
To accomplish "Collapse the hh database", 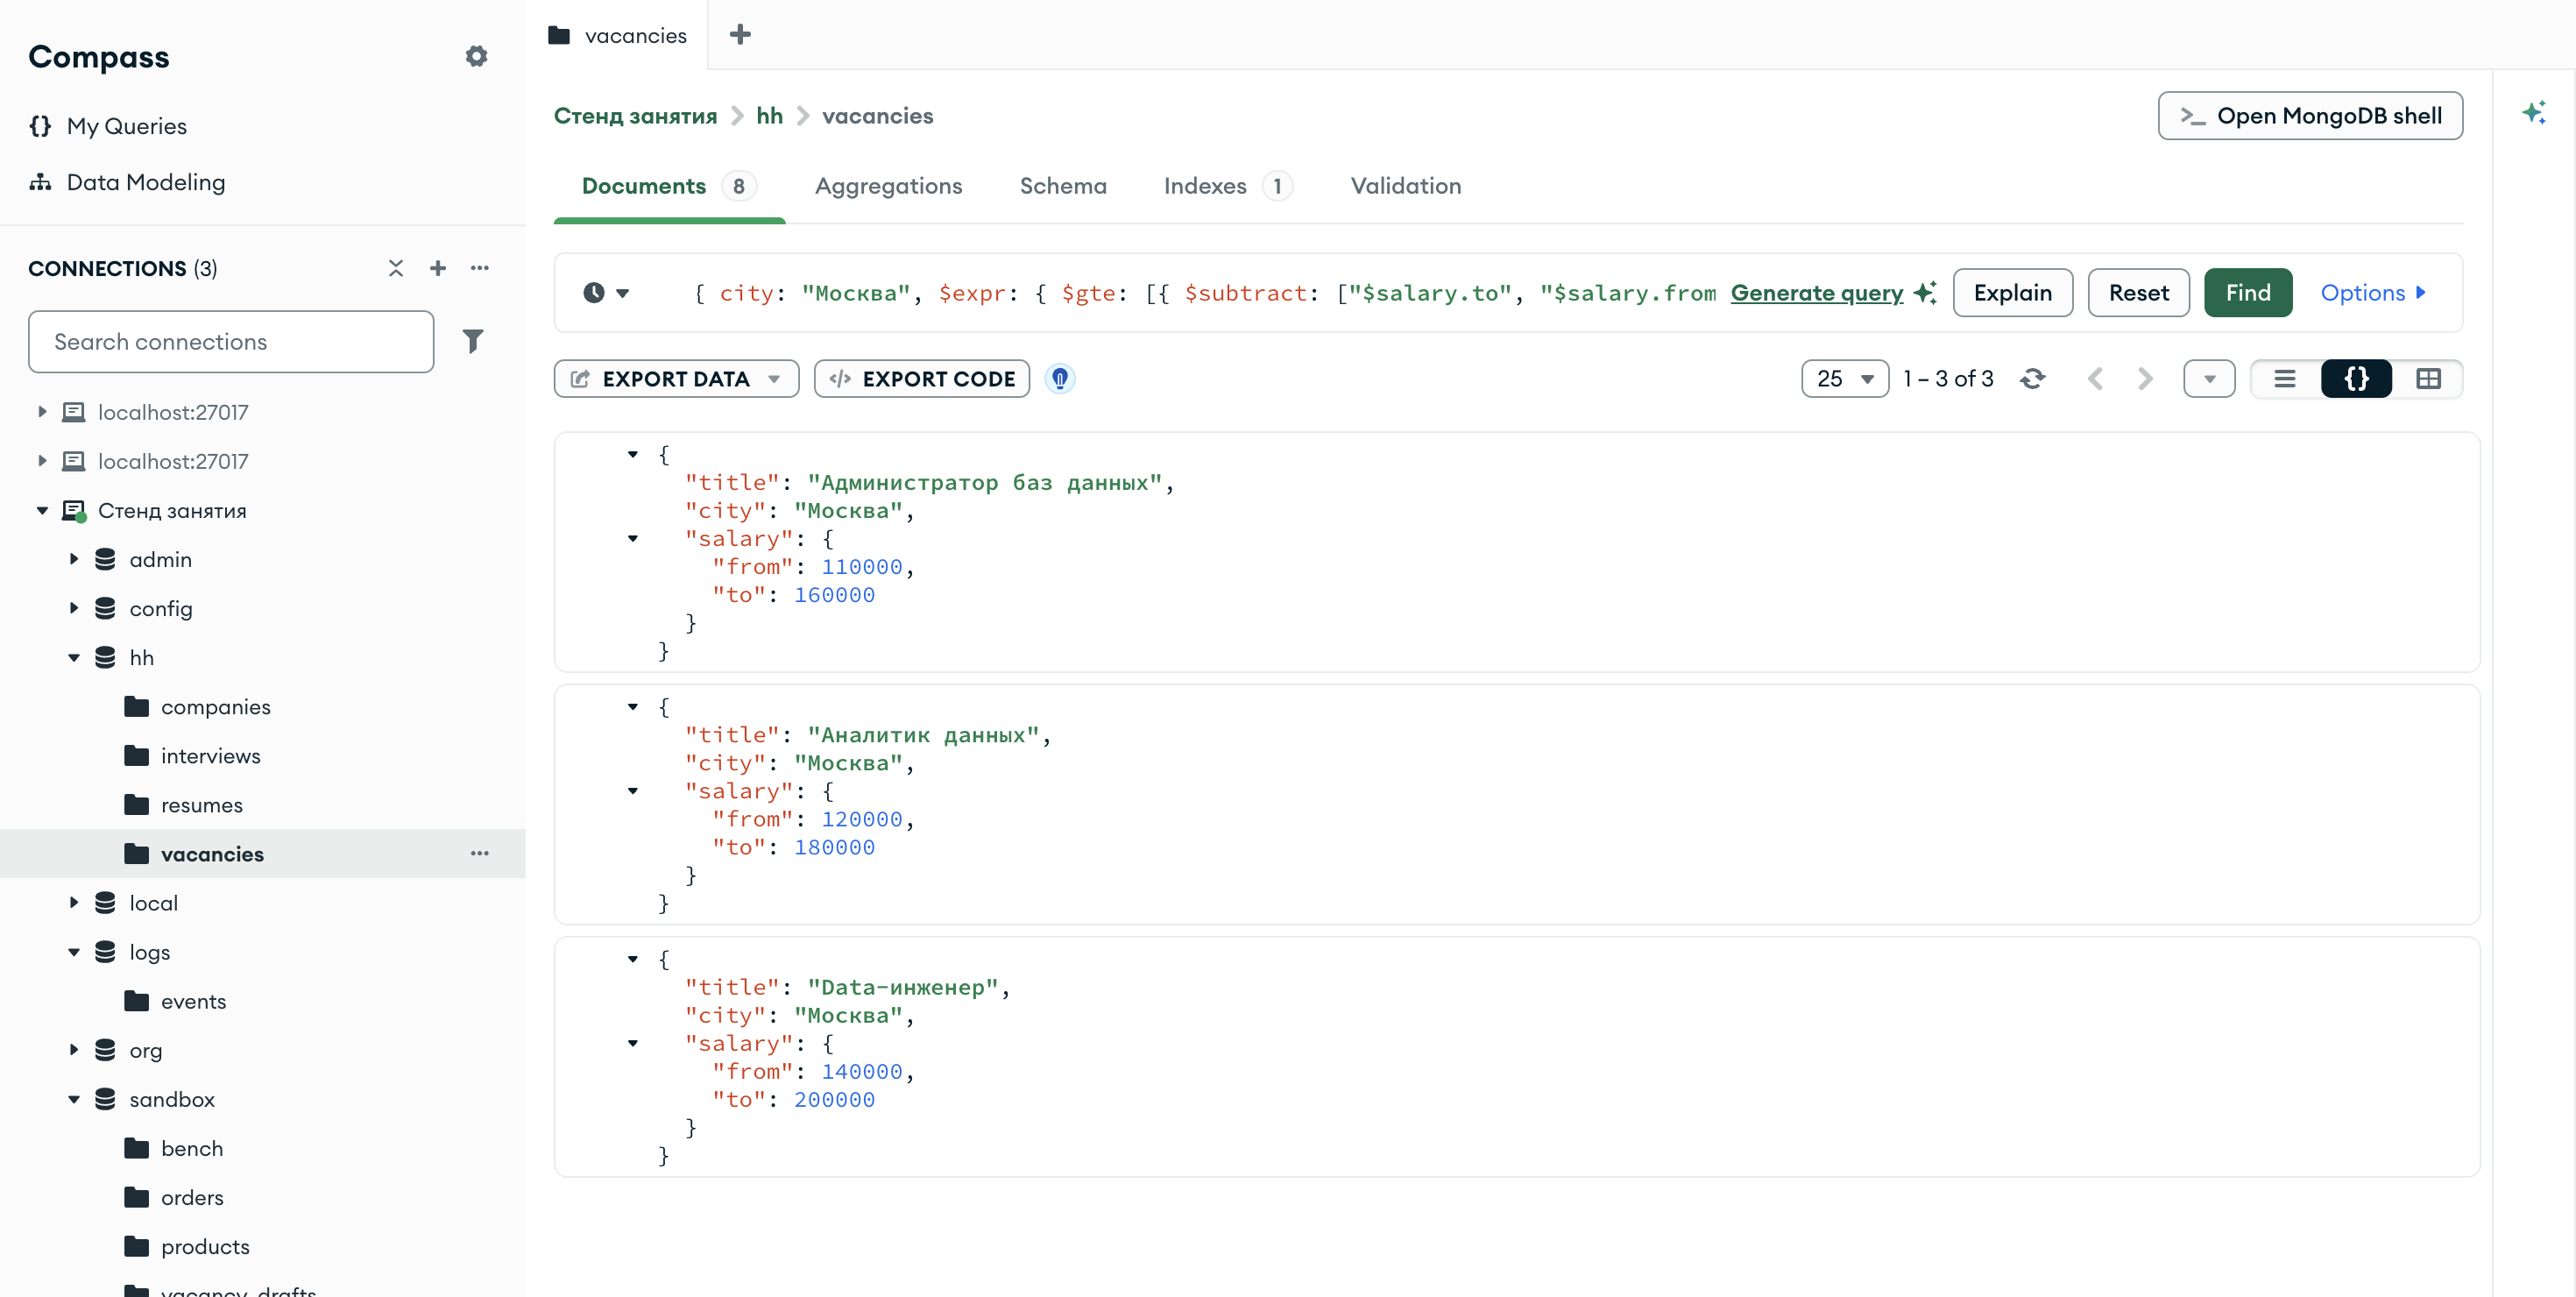I will coord(74,657).
